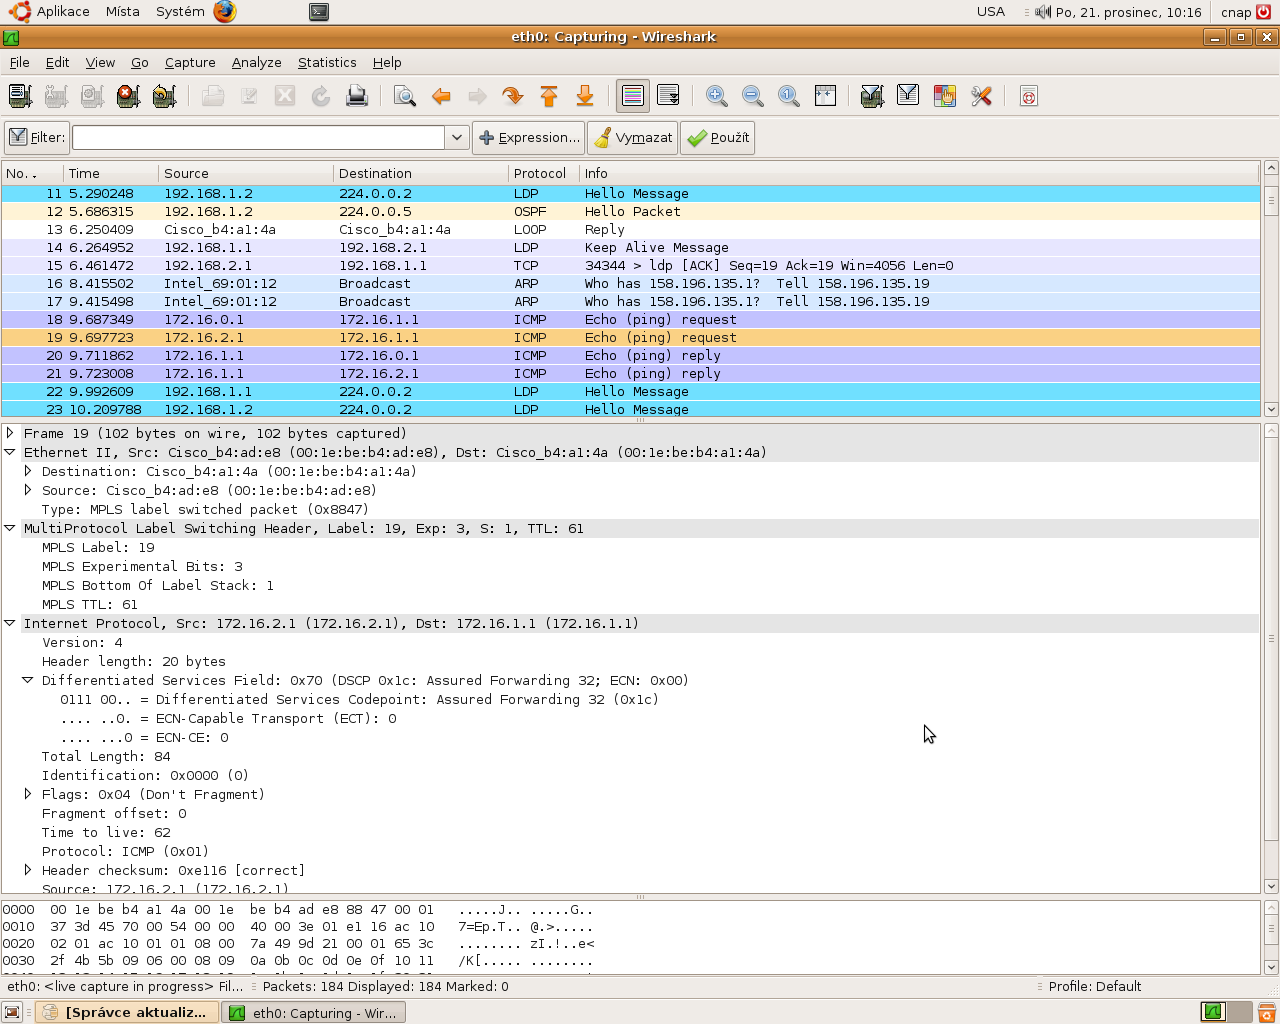
Task: Click the go to packet number icon
Action: pyautogui.click(x=513, y=96)
